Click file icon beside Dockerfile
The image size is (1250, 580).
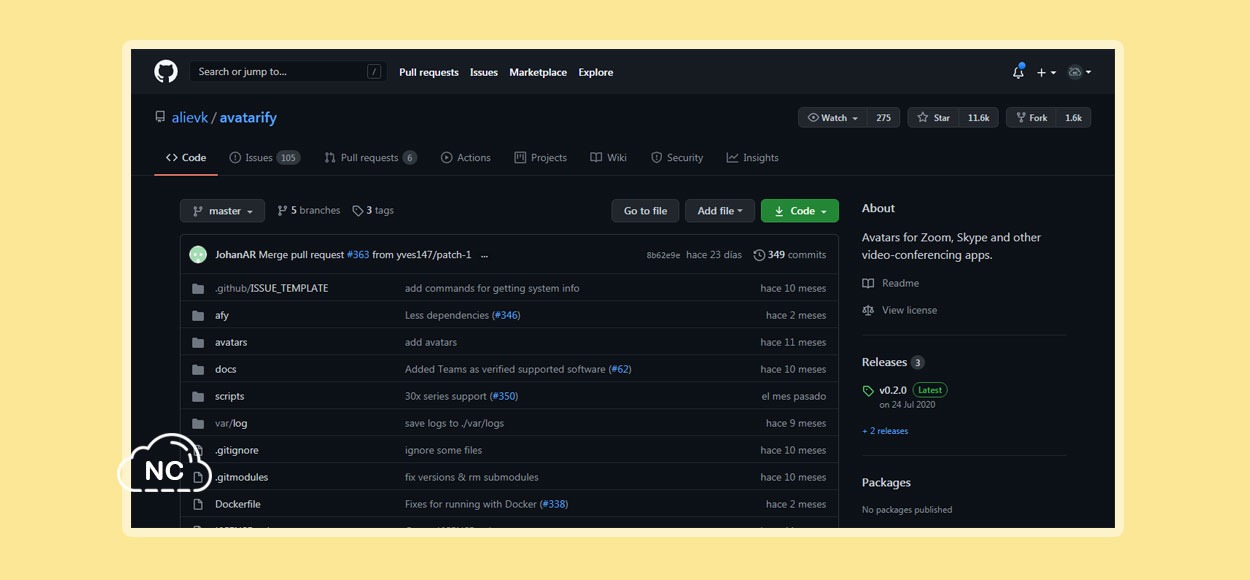pos(198,504)
